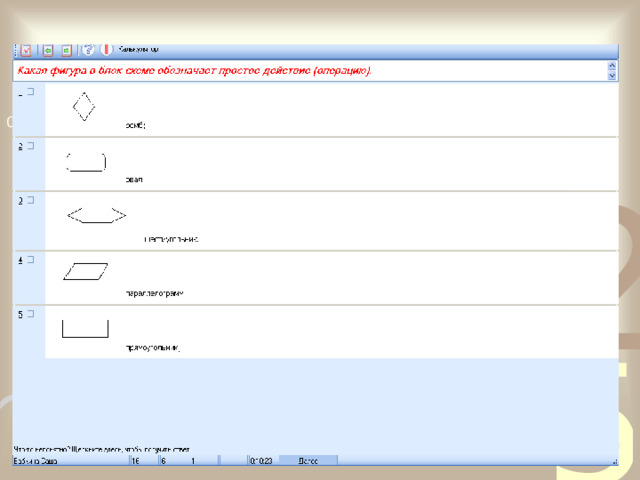The image size is (640, 480).
Task: Click the 'Далее' next button in status bar
Action: pyautogui.click(x=308, y=460)
